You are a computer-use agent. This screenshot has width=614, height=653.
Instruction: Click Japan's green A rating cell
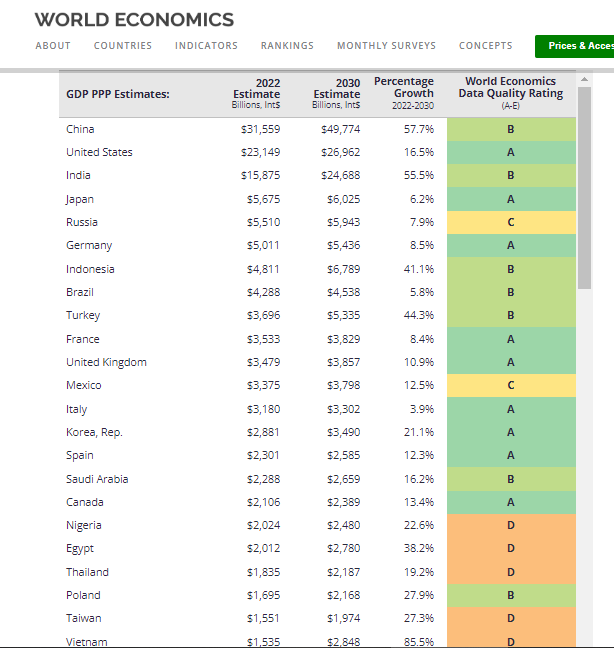(x=511, y=199)
